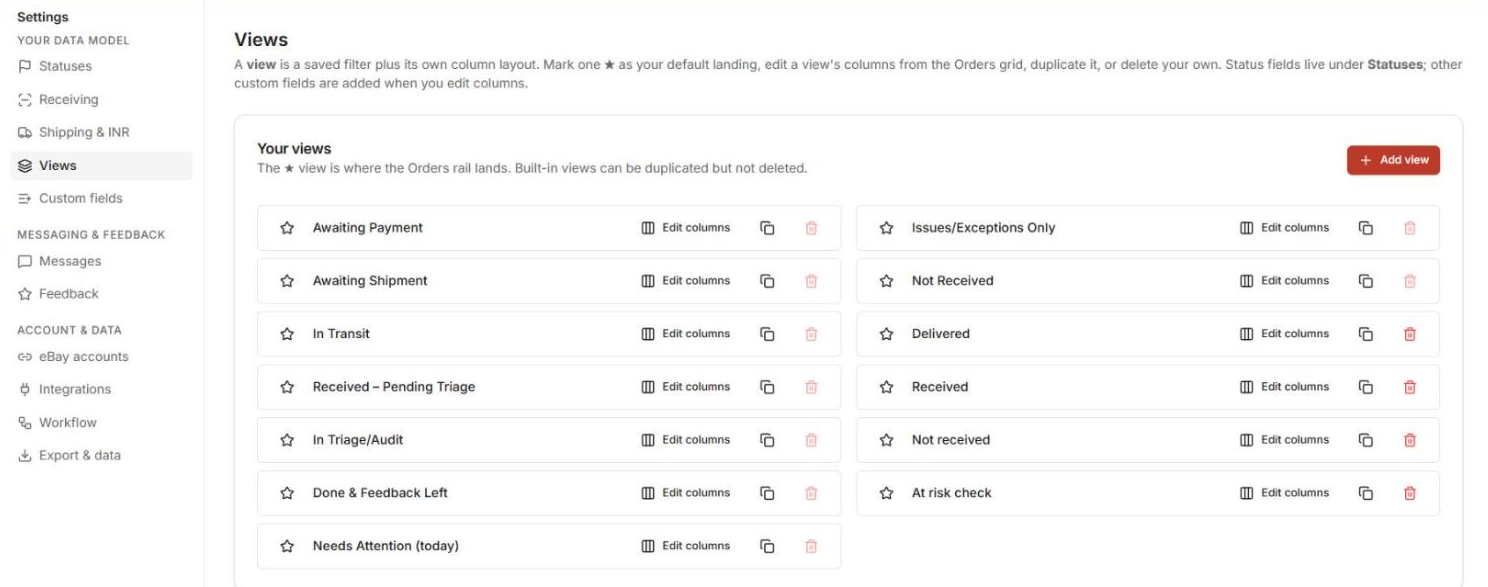
Task: Click trash icon for Needs Attention (today)
Action: (811, 546)
